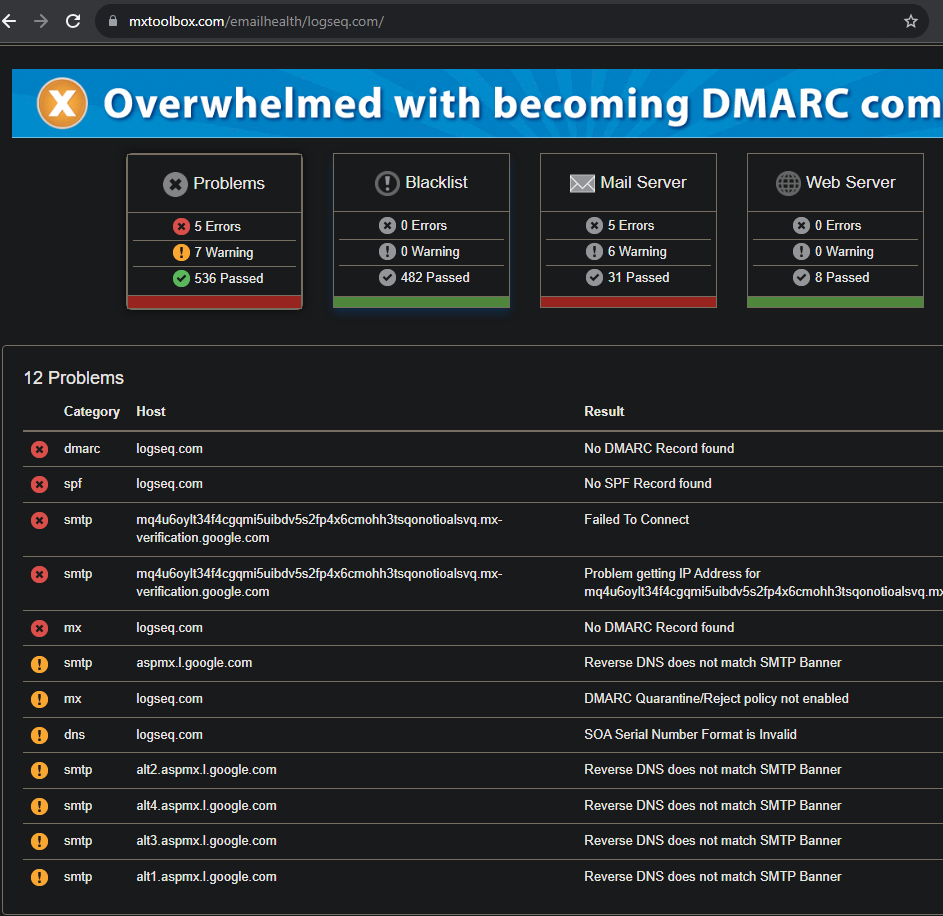Click the Host column header
Image resolution: width=943 pixels, height=916 pixels.
[x=150, y=411]
